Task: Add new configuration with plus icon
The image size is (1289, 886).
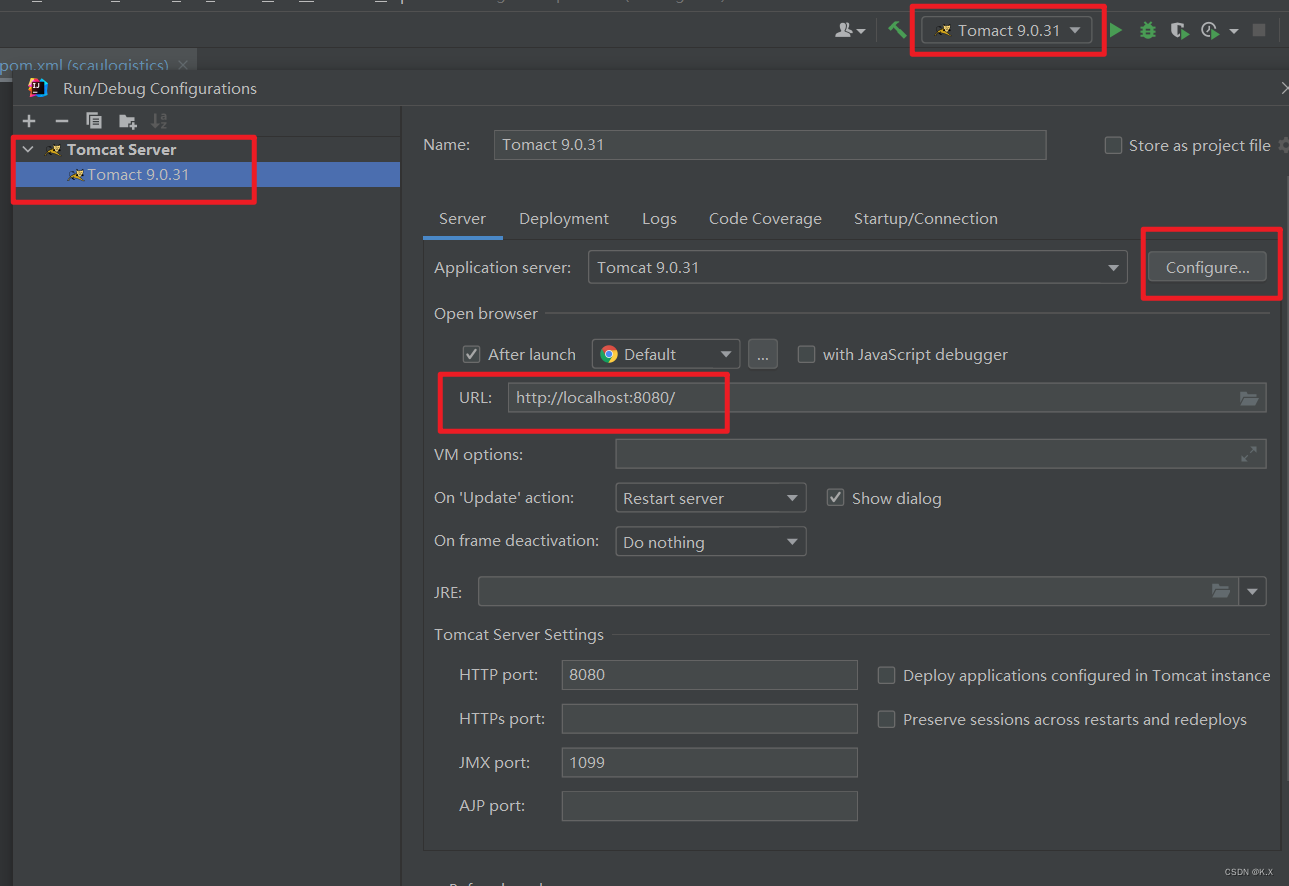Action: [29, 121]
